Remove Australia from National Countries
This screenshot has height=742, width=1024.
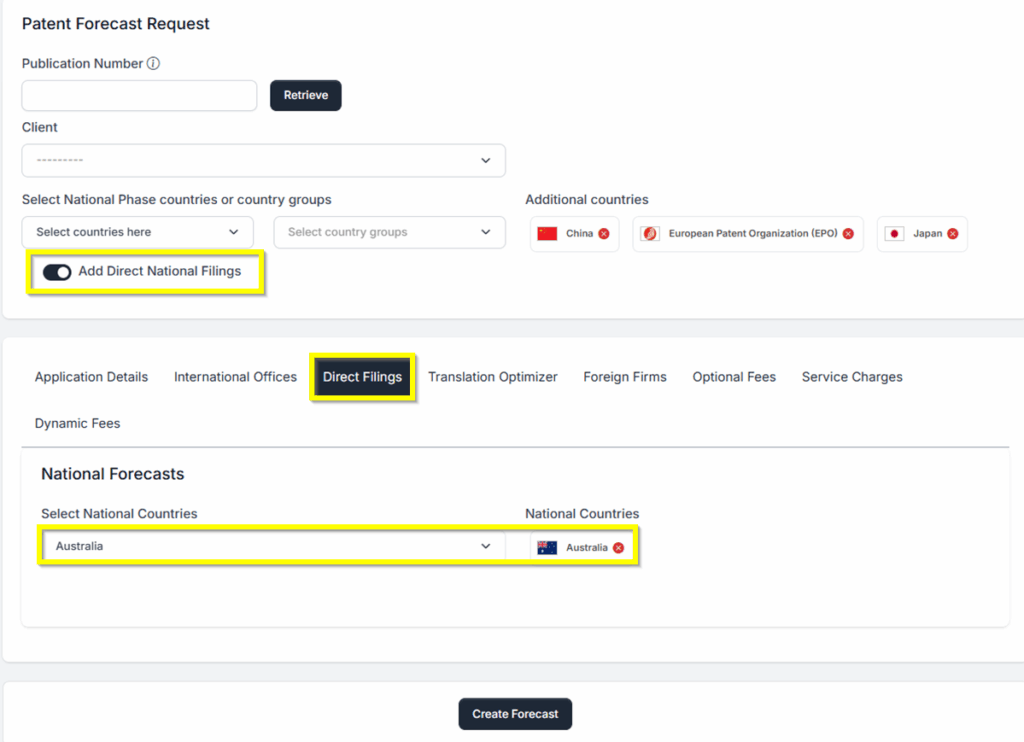tap(618, 547)
